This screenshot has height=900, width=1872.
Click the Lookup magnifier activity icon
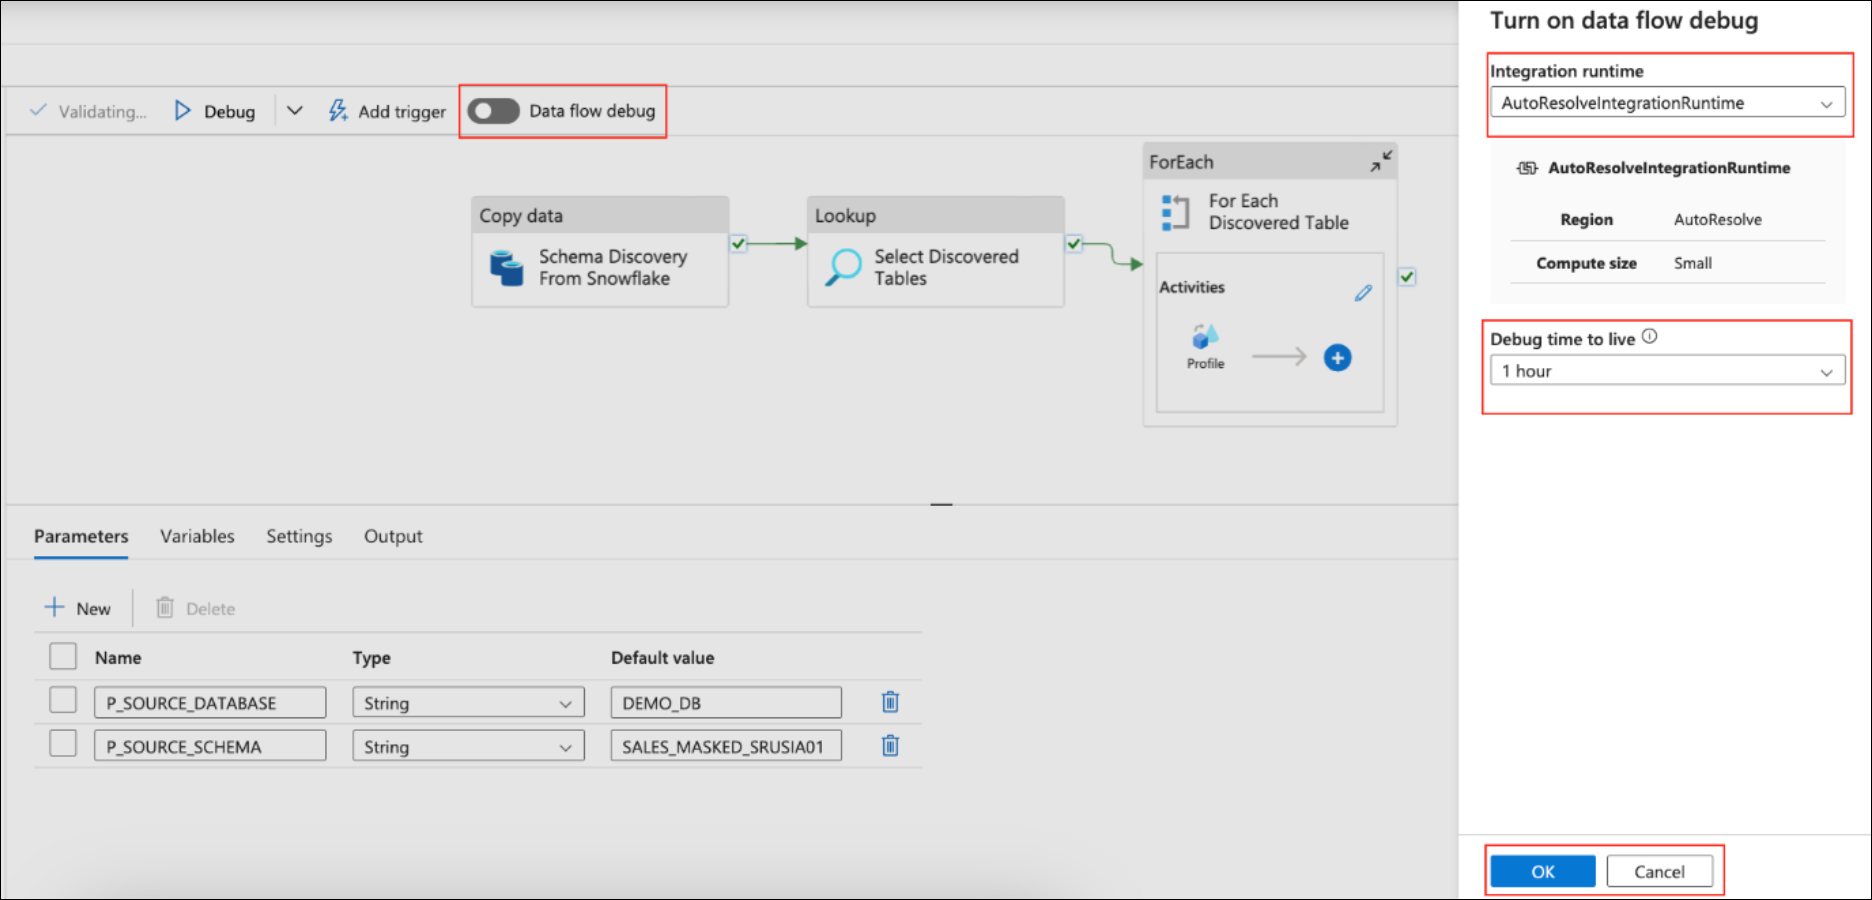tap(843, 268)
